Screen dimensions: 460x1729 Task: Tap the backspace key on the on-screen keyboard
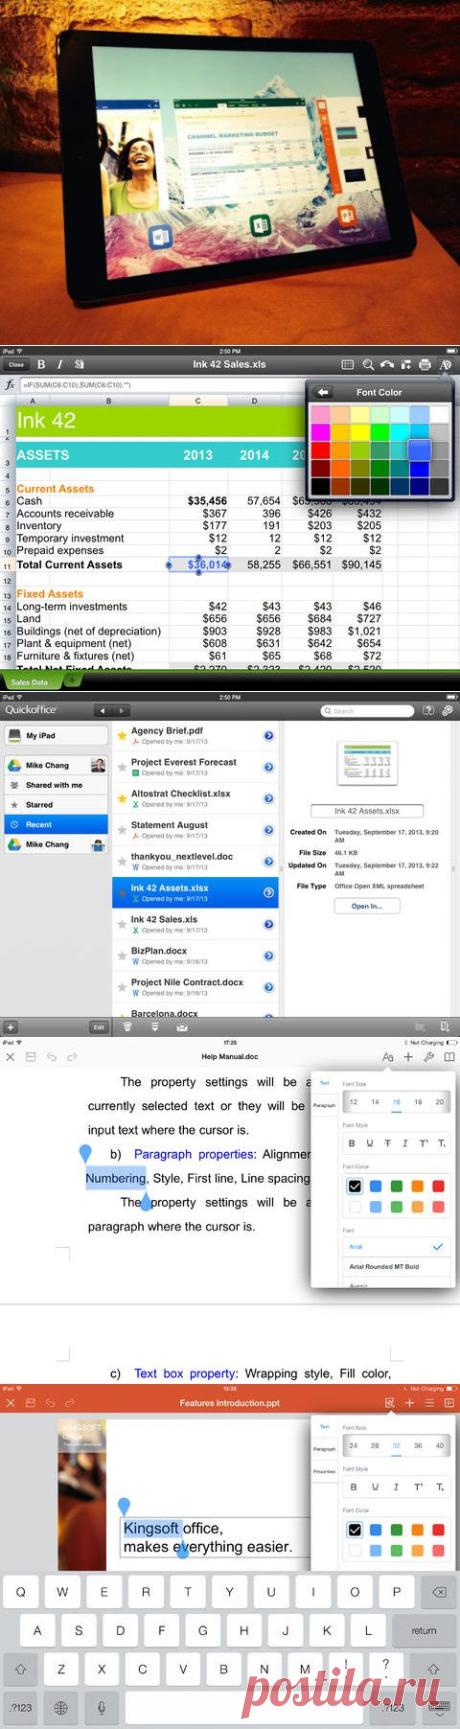pyautogui.click(x=438, y=1592)
